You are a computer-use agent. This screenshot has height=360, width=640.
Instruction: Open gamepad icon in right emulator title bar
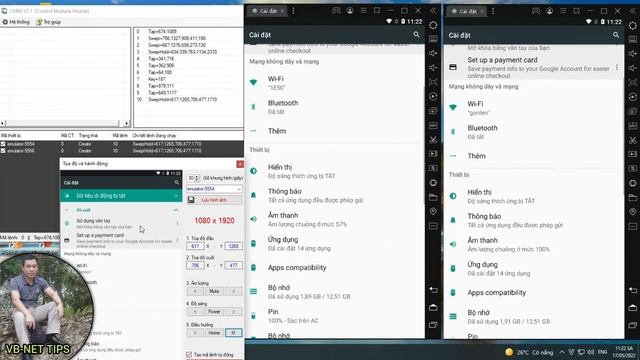click(536, 11)
